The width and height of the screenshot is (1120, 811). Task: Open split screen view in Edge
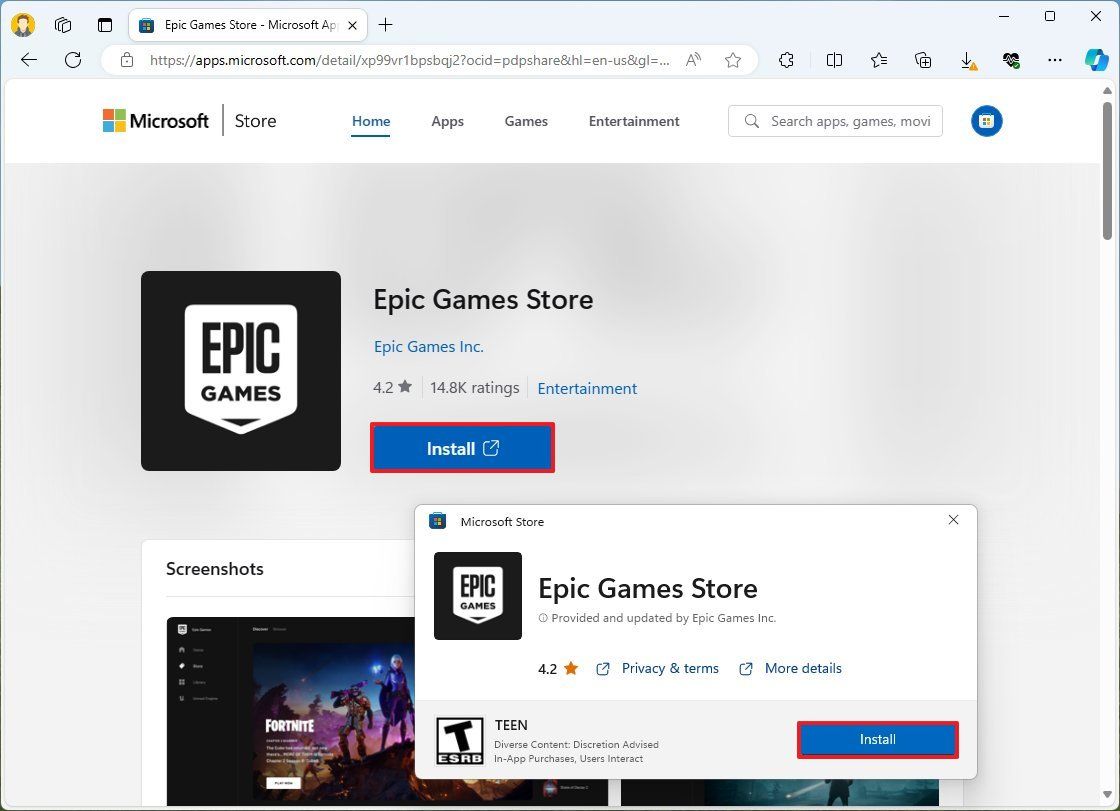(833, 60)
